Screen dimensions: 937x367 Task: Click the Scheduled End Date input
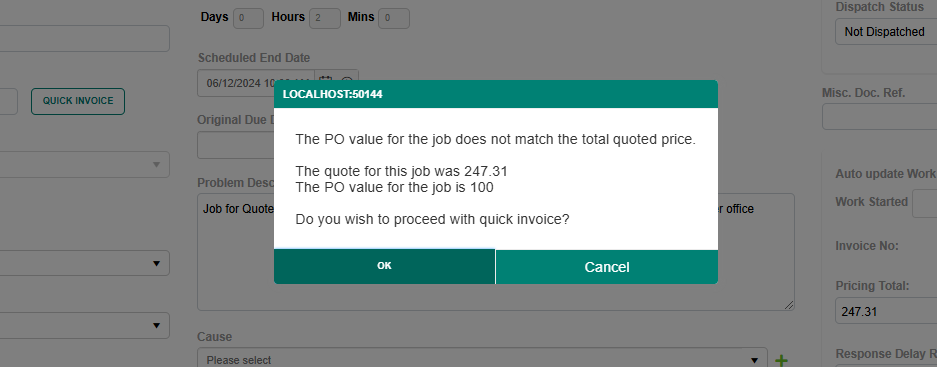pos(257,83)
